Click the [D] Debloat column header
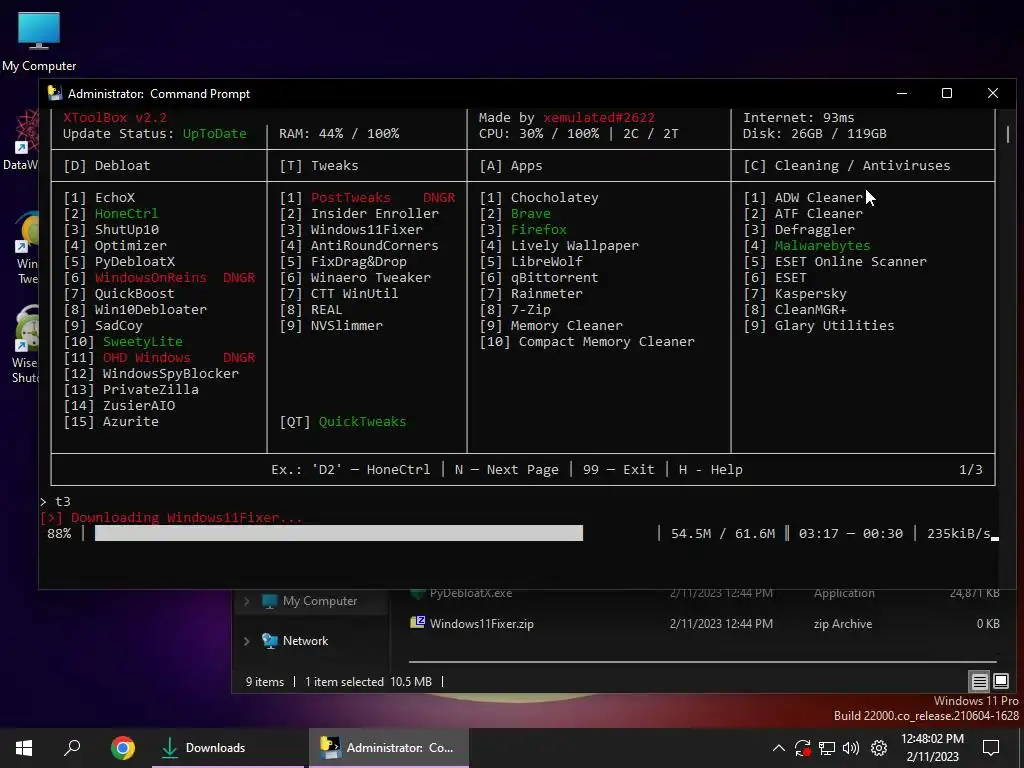Screen dimensions: 1024x768 (106, 165)
